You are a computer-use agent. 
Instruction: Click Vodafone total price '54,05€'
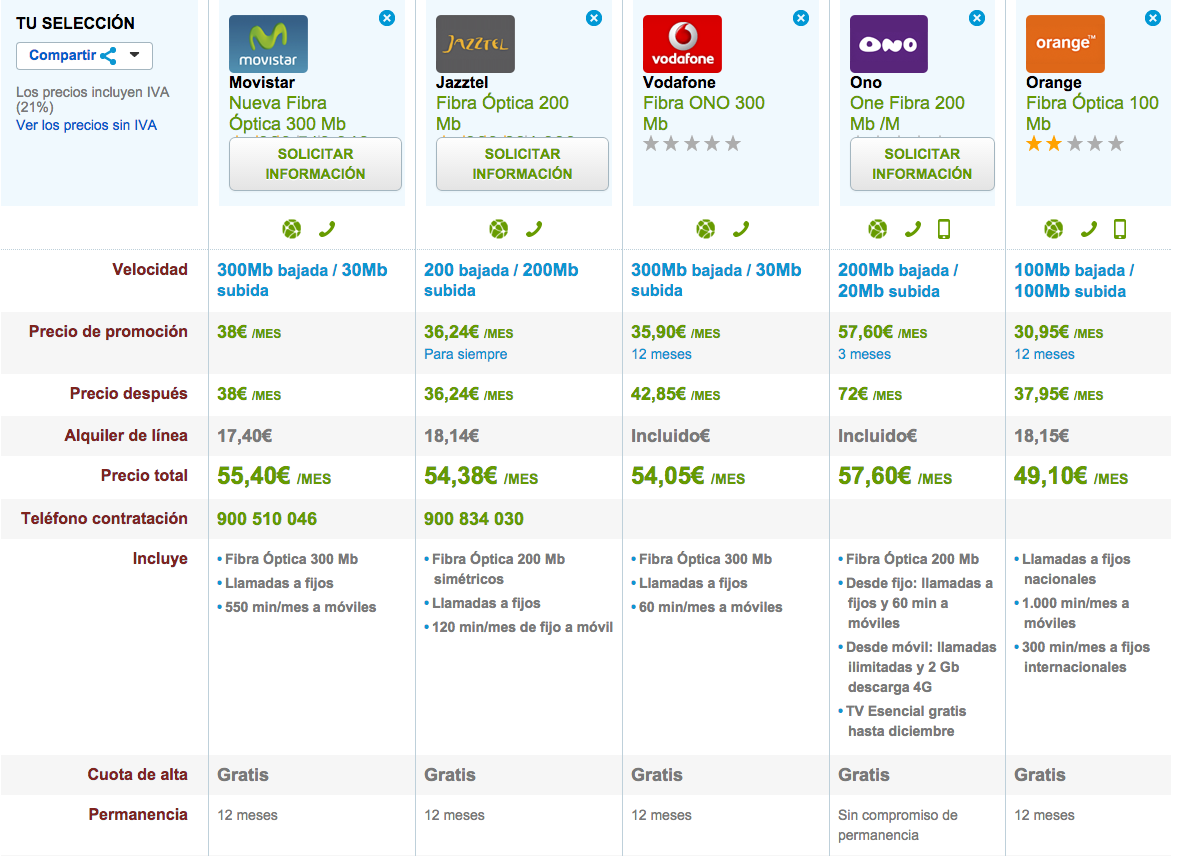pyautogui.click(x=667, y=475)
